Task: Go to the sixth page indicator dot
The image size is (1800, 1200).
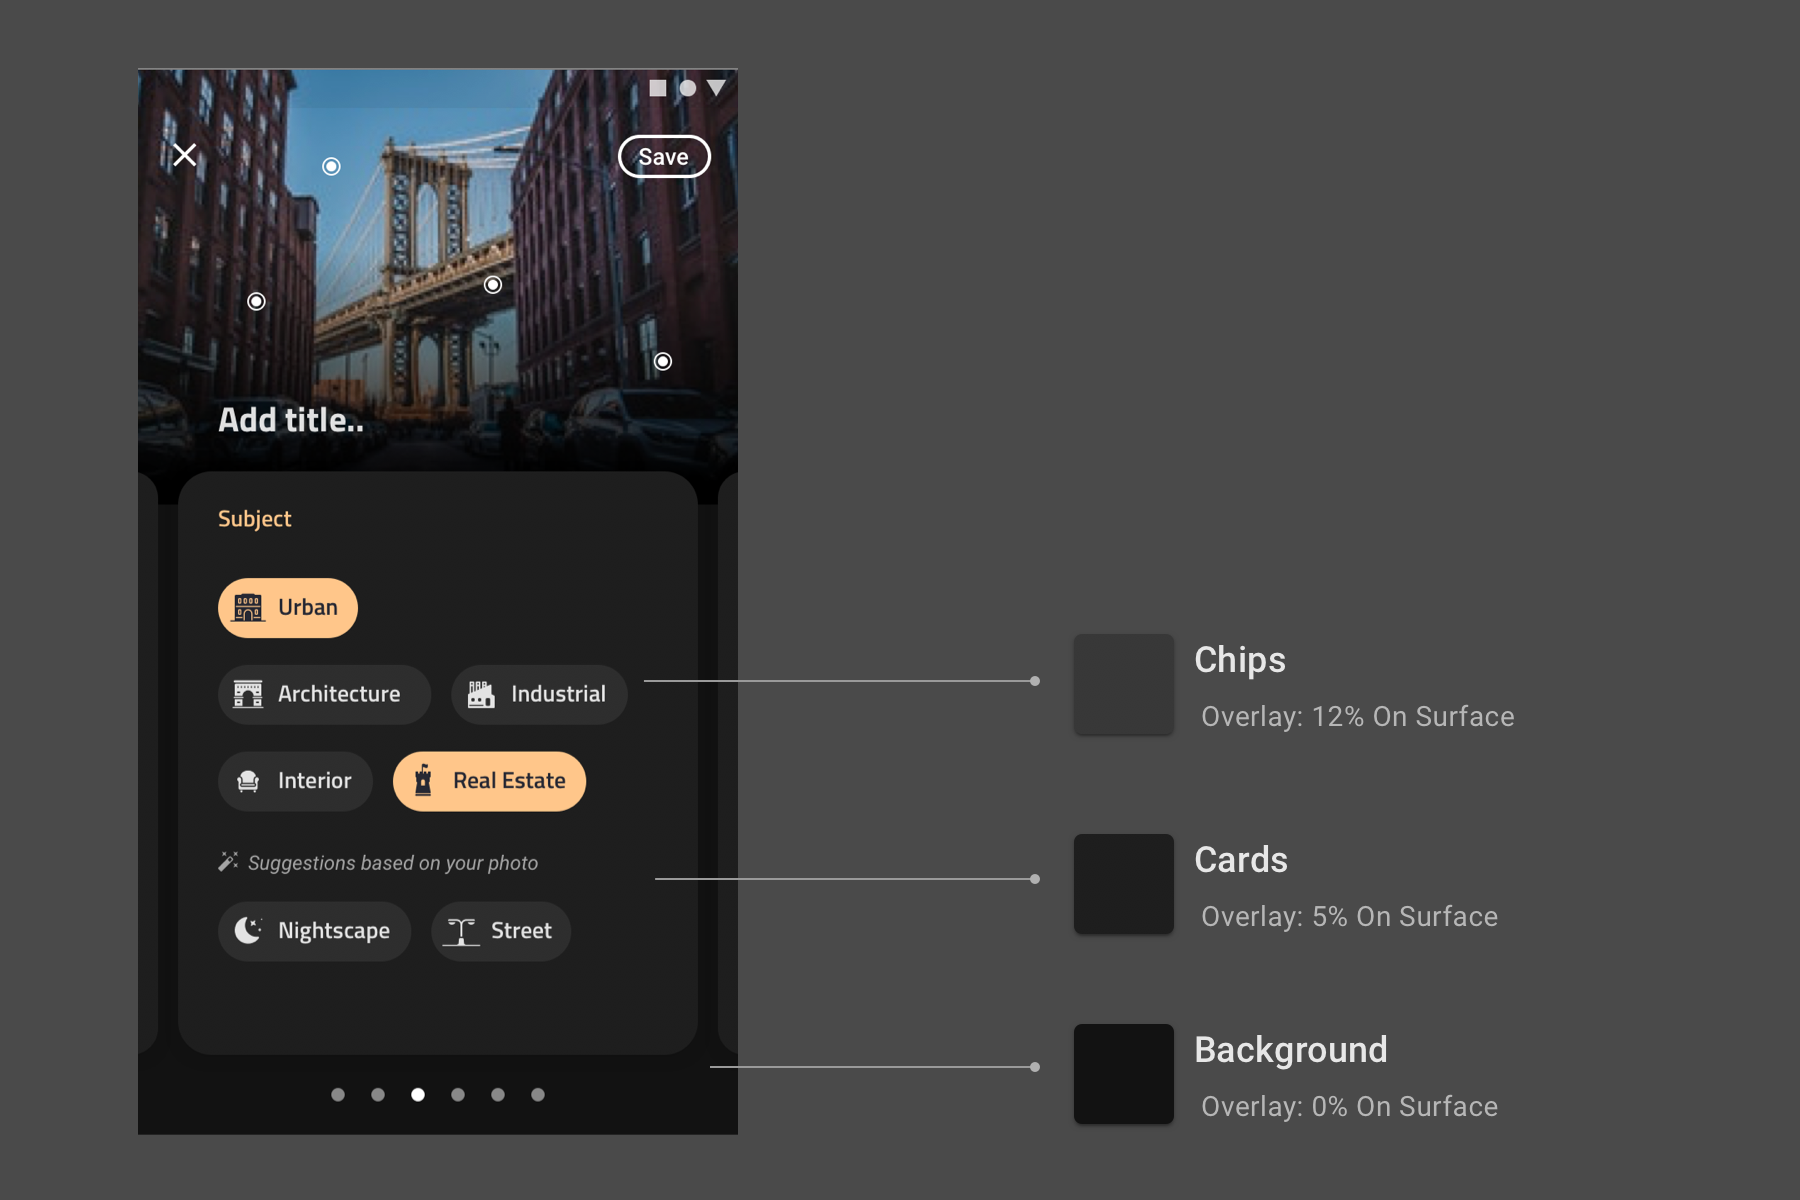Action: (538, 1095)
